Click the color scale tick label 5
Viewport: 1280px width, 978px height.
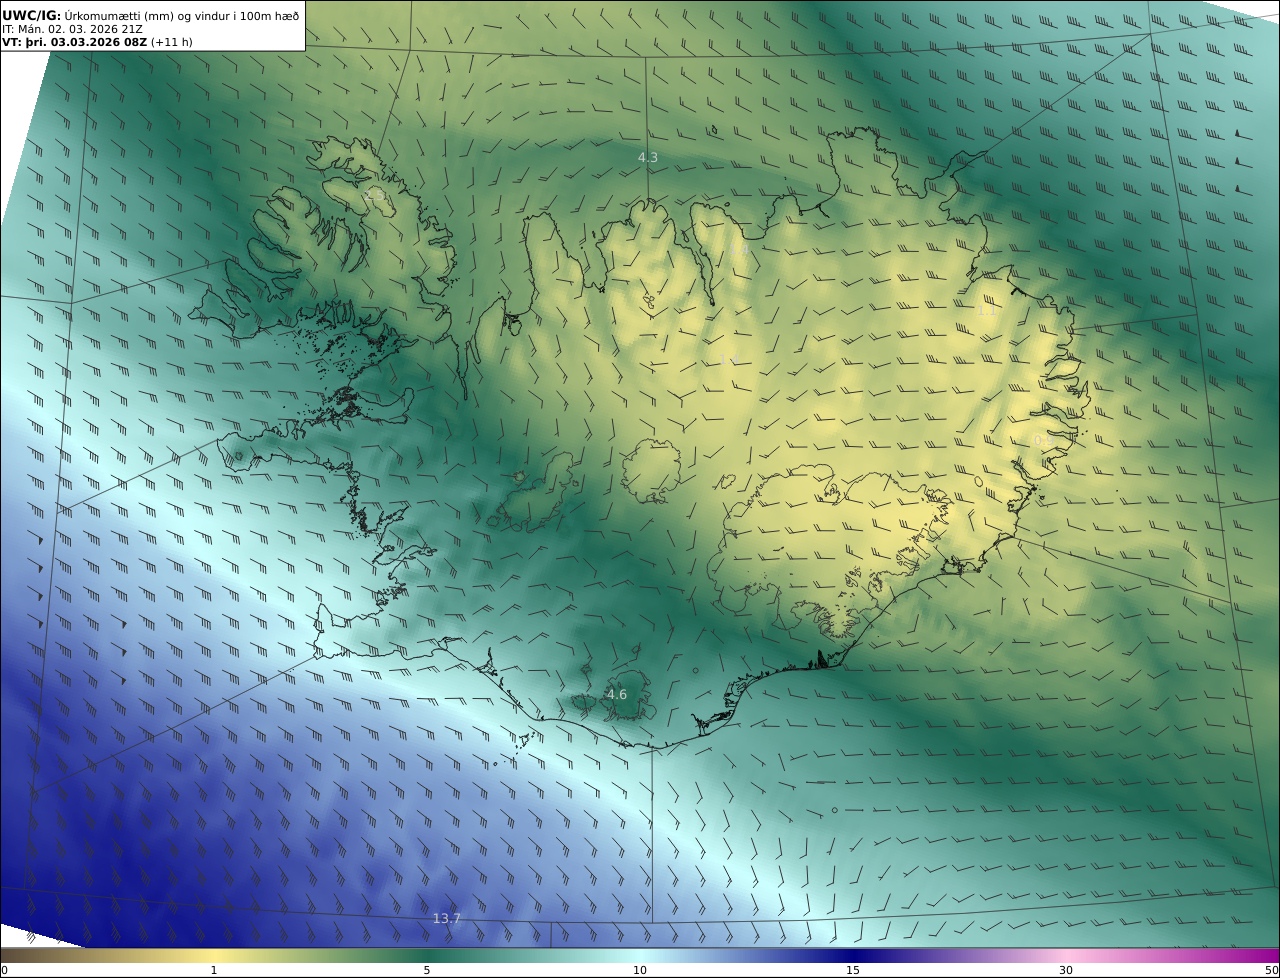tap(427, 970)
